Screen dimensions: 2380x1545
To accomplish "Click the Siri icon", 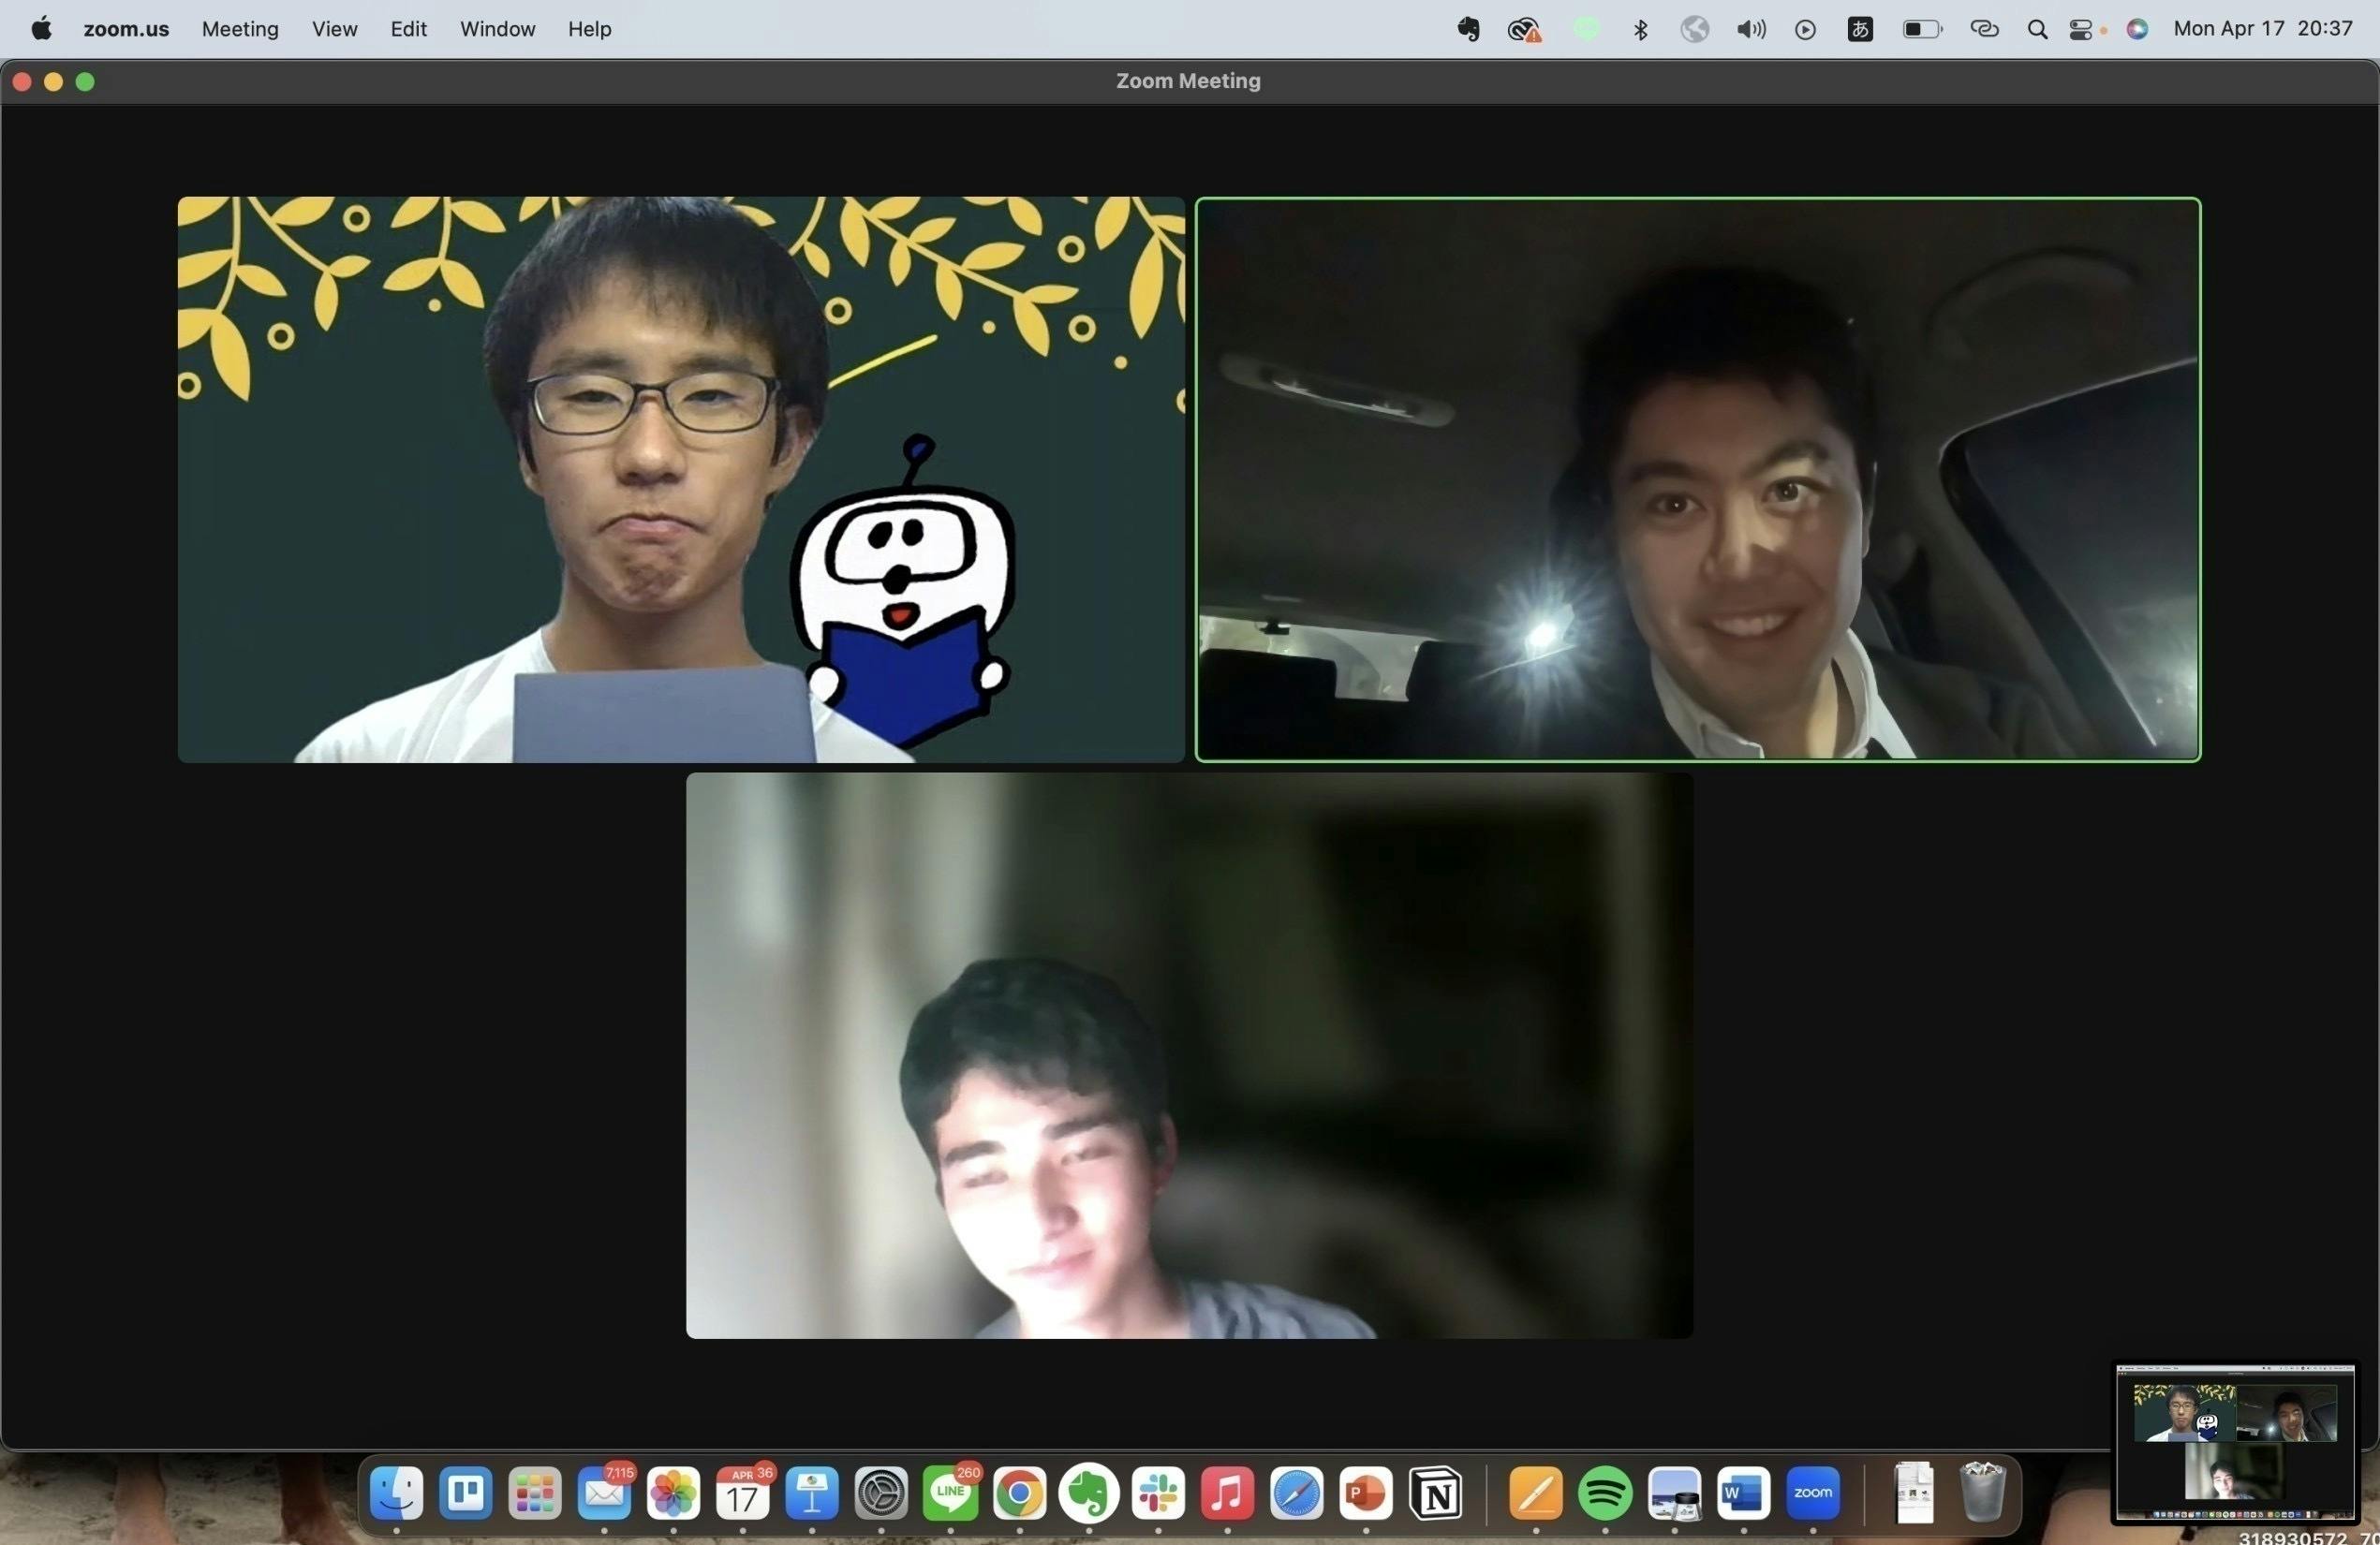I will coord(2137,29).
